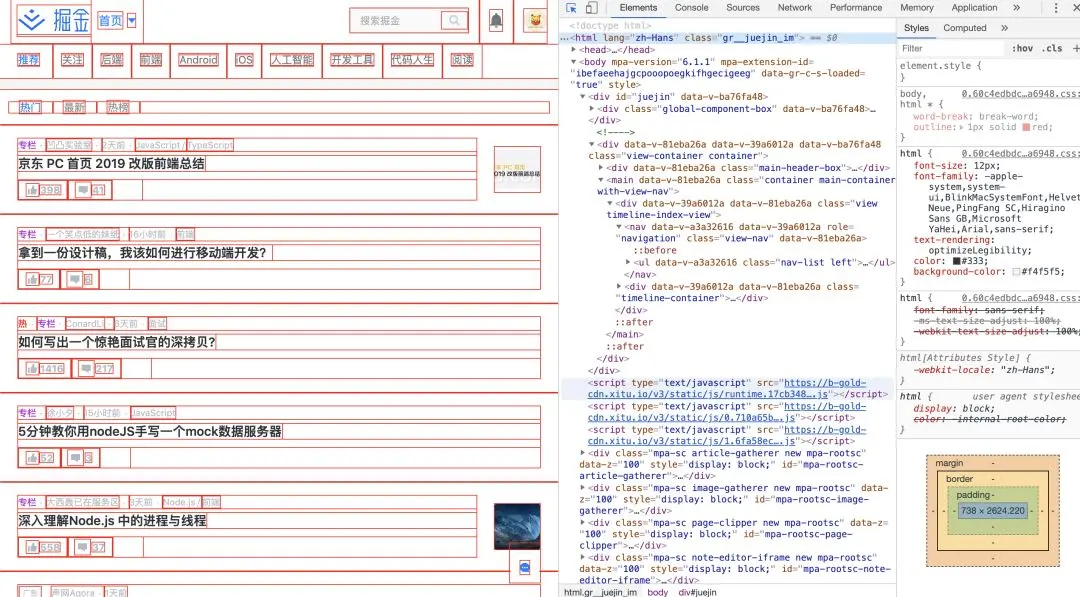Switch to the Computed styles tab
Screen dimensions: 1080x597
964,28
